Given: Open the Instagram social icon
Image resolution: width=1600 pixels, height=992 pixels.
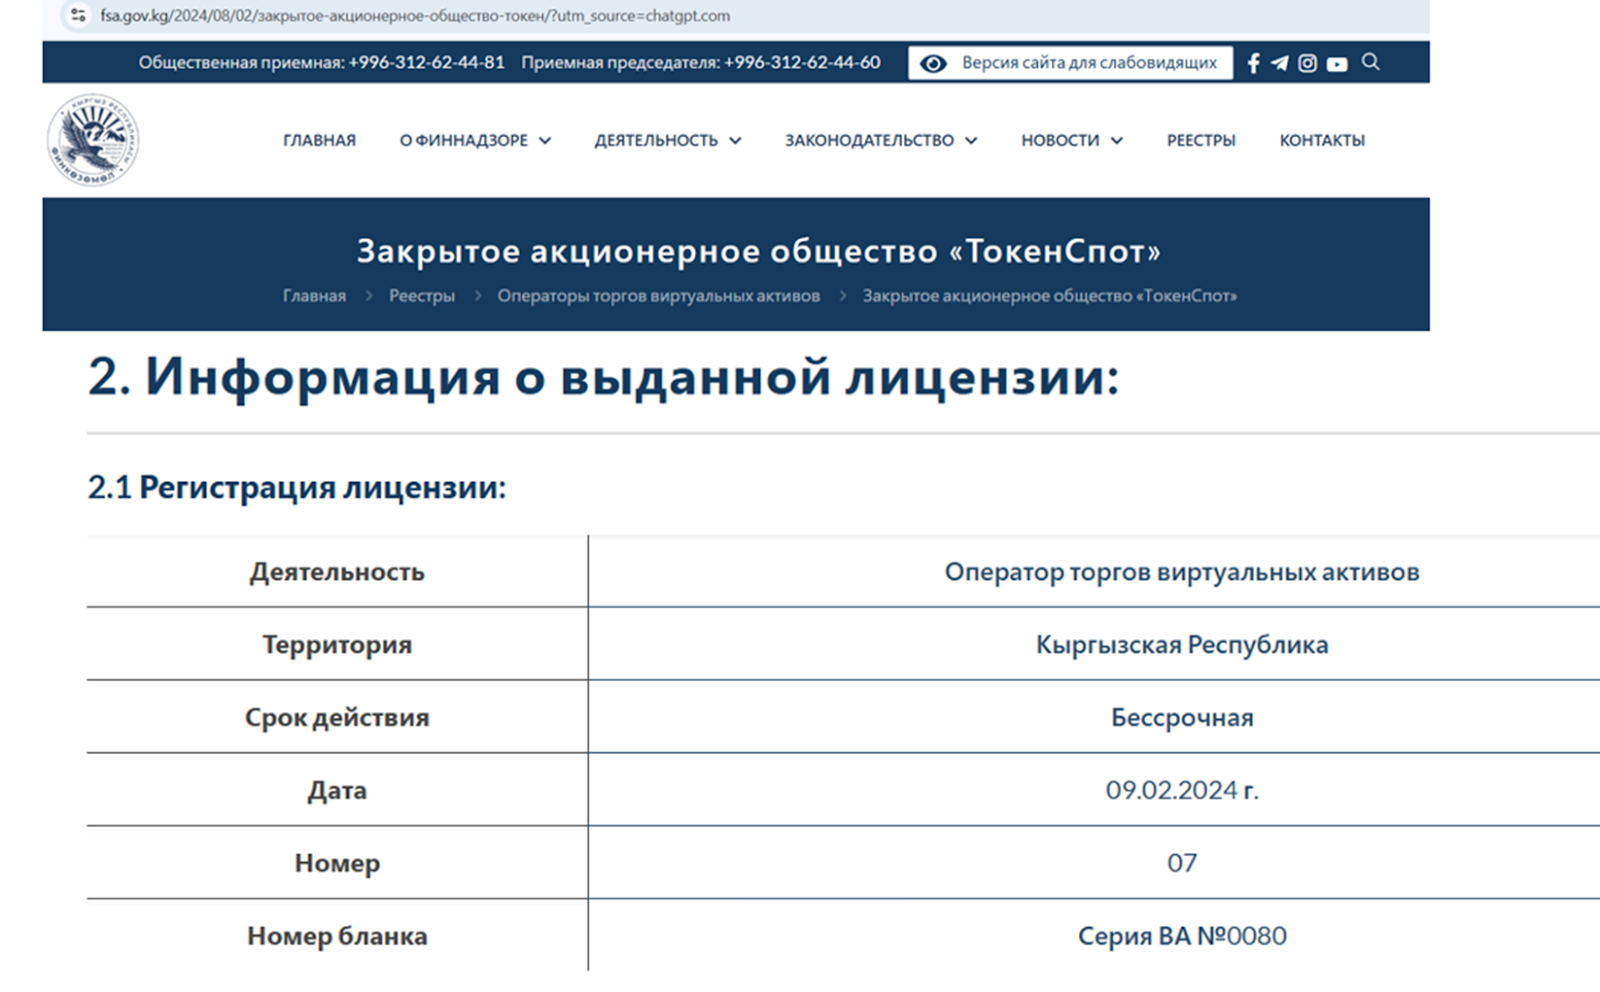Looking at the screenshot, I should pos(1307,63).
